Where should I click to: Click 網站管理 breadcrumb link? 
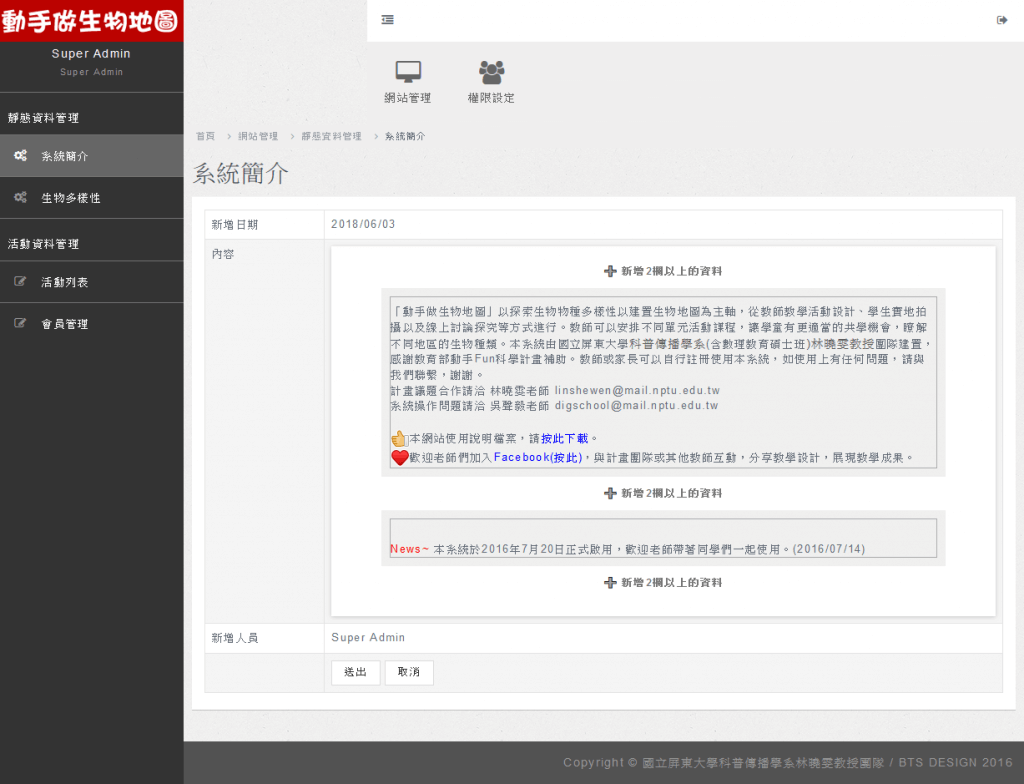click(x=258, y=136)
